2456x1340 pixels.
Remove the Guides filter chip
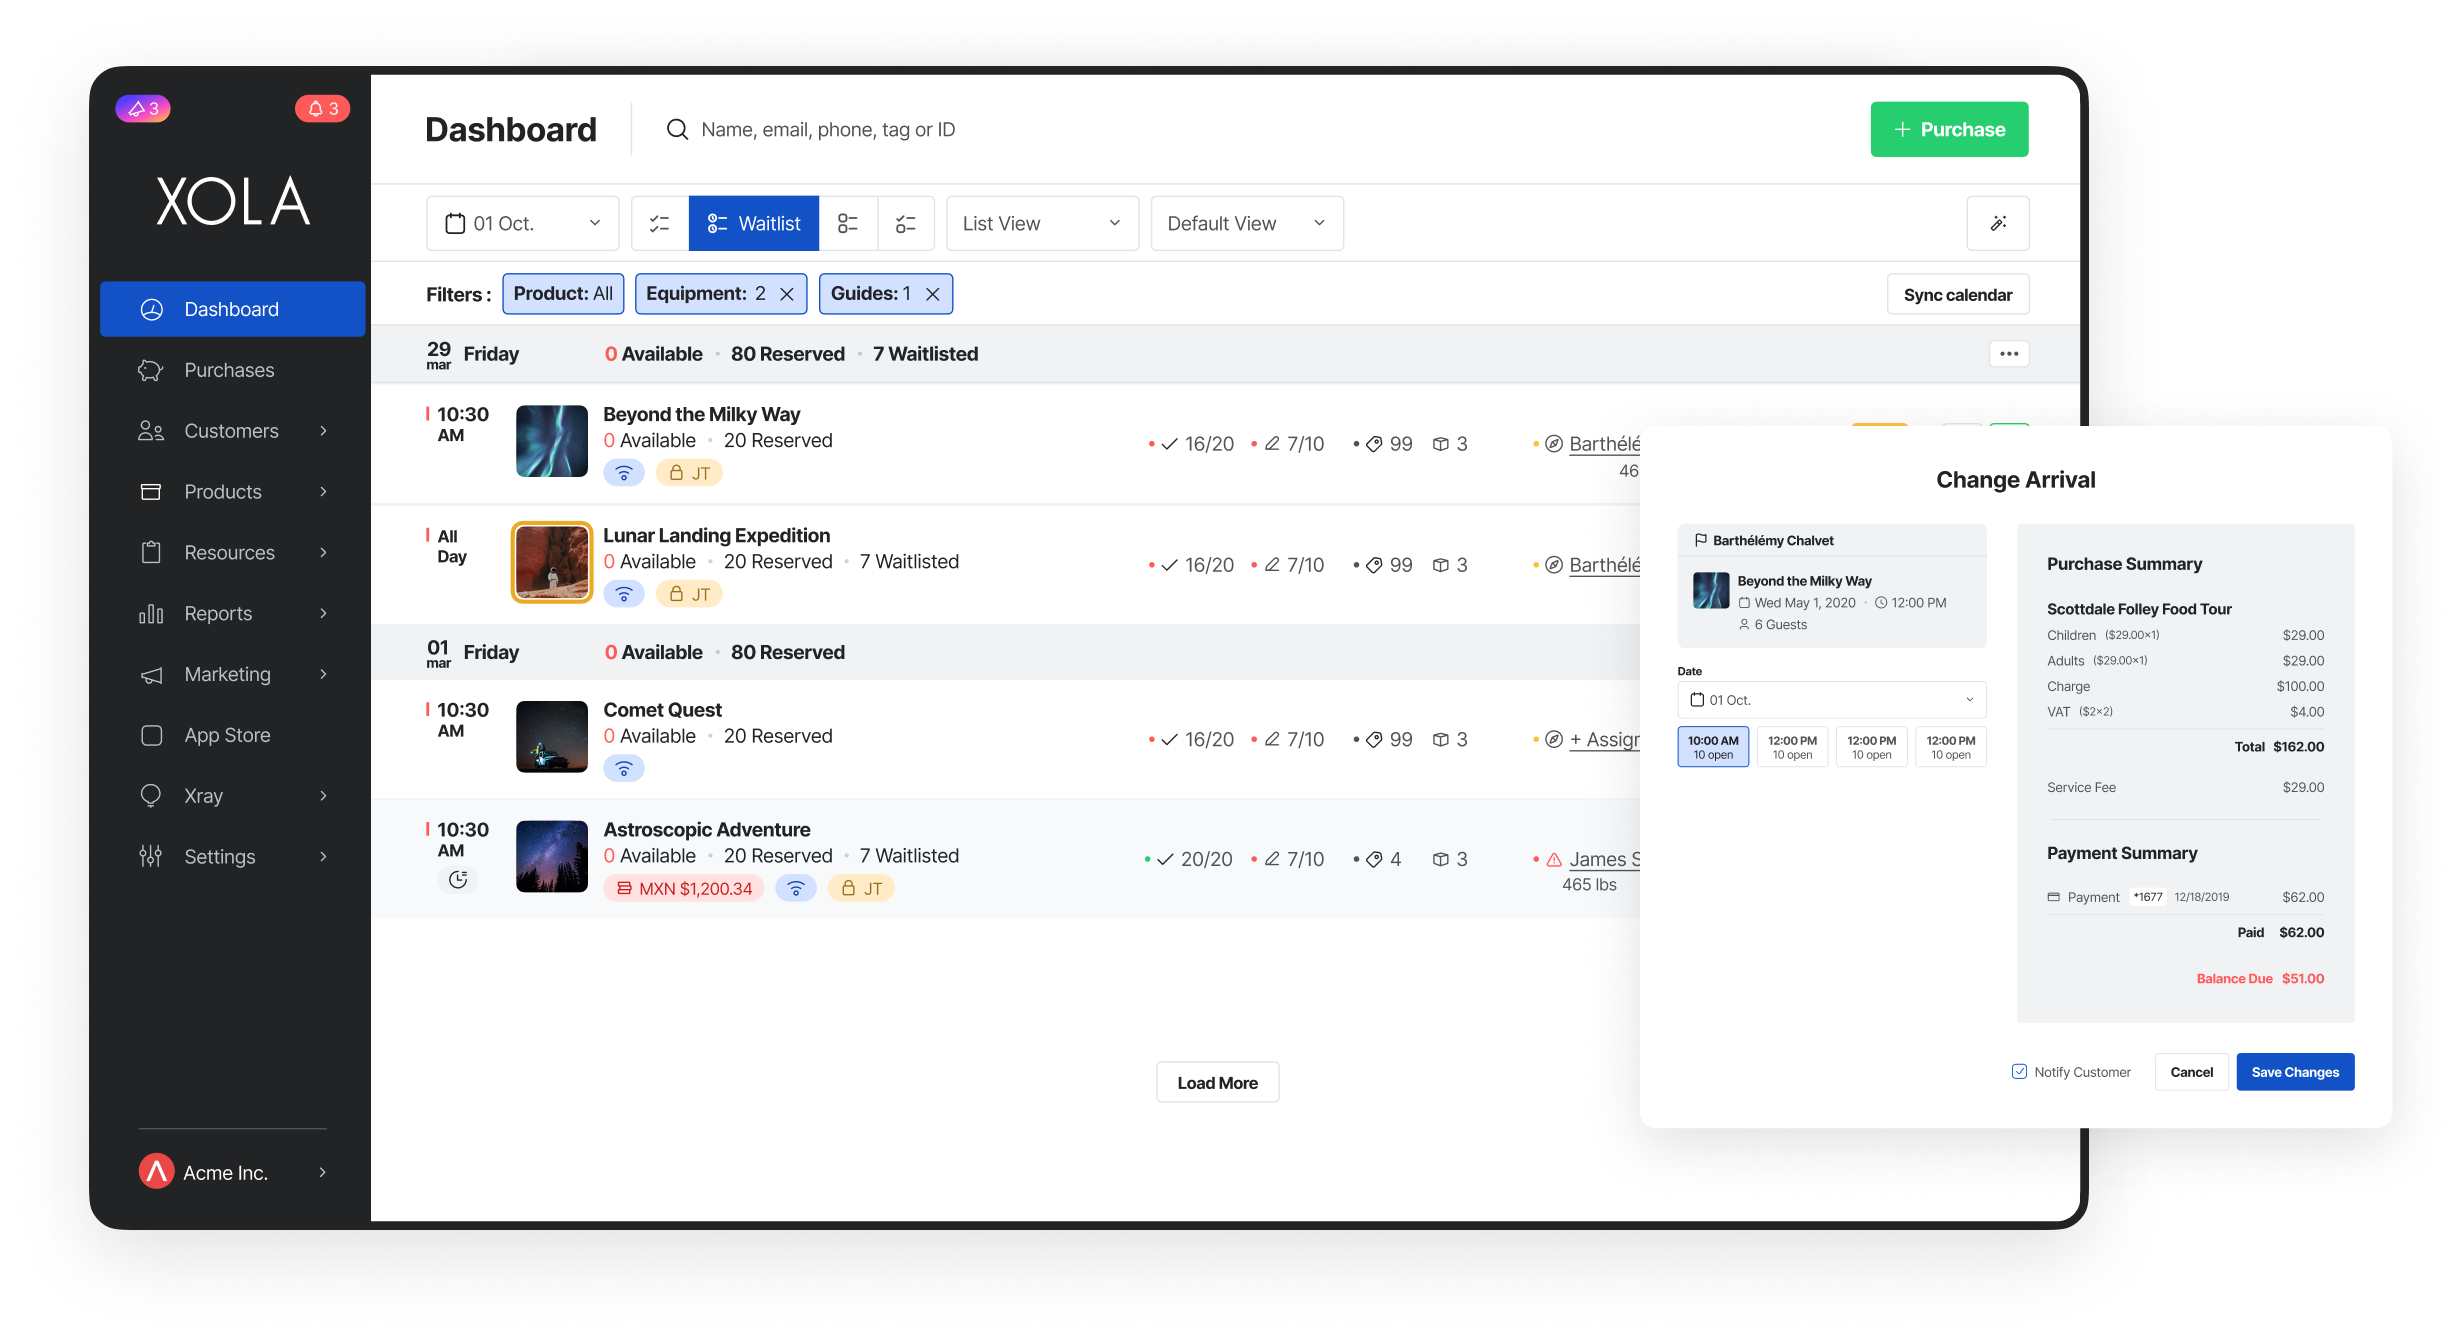(932, 293)
